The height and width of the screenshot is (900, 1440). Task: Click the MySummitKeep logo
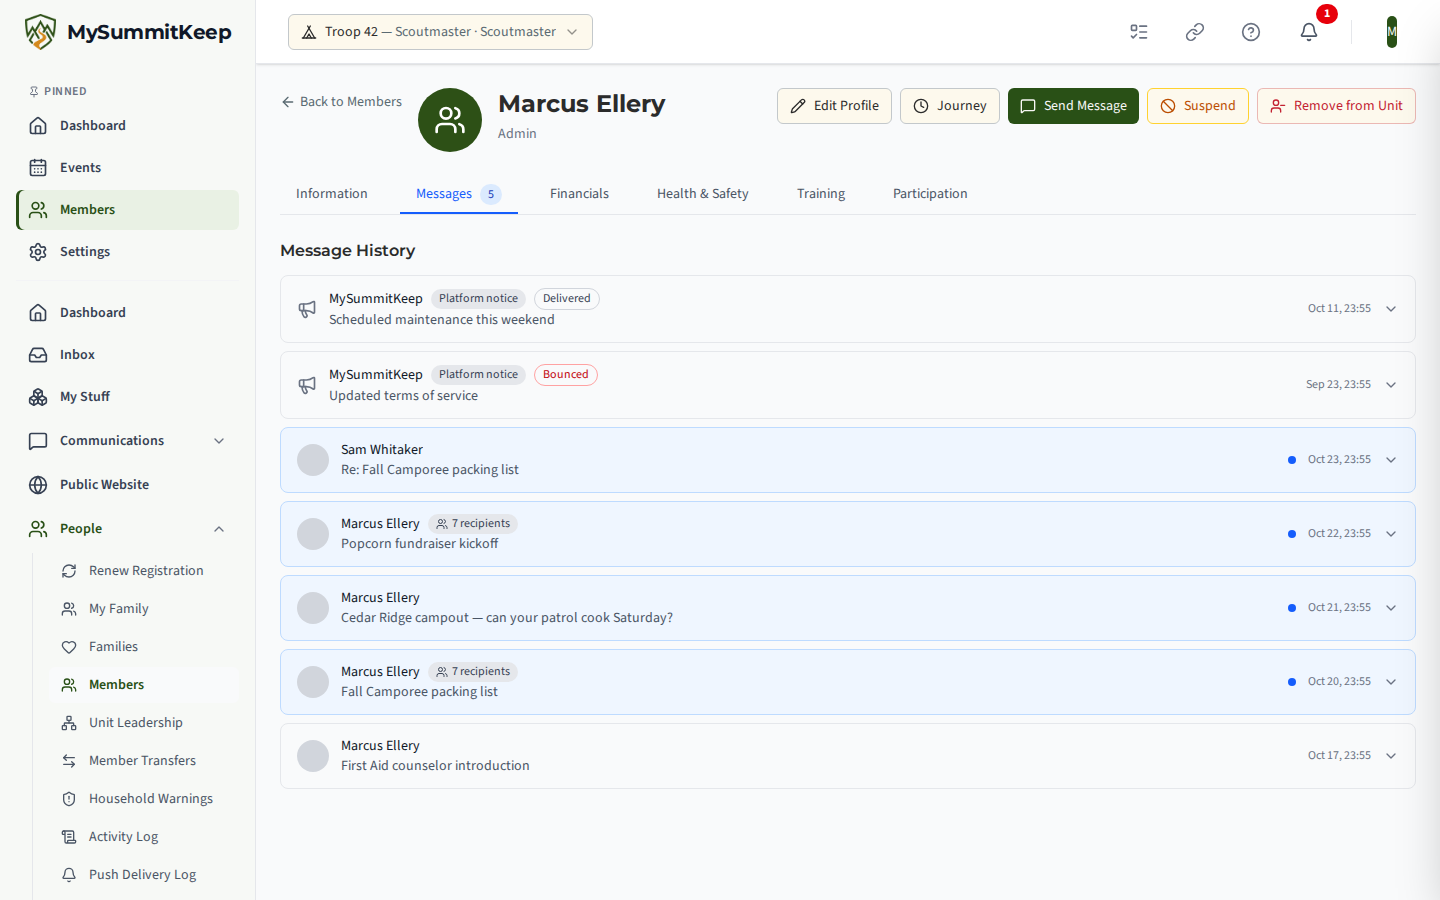[128, 32]
